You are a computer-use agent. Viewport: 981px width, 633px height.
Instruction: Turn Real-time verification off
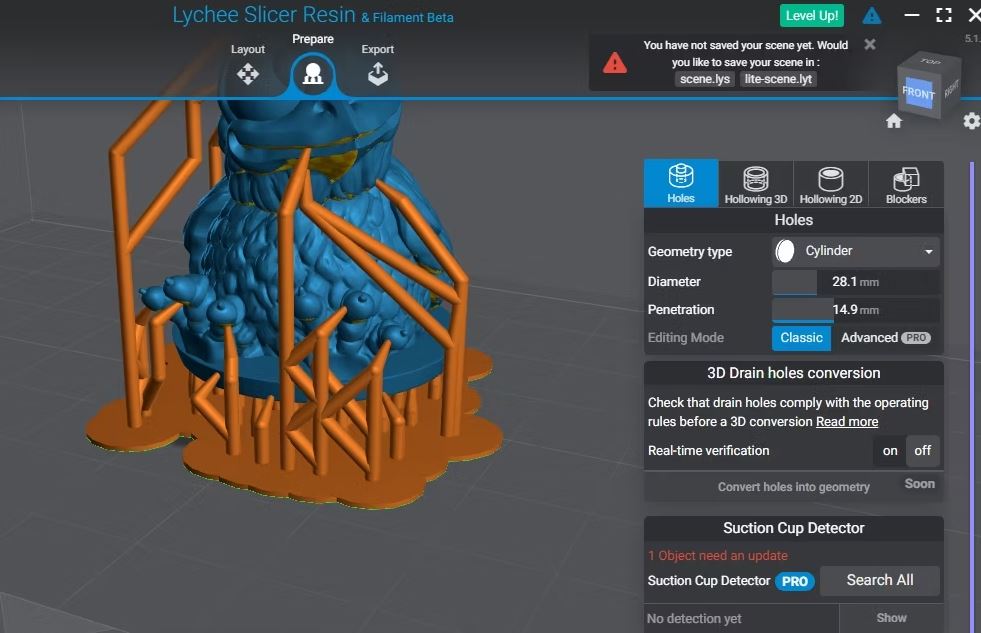[922, 450]
